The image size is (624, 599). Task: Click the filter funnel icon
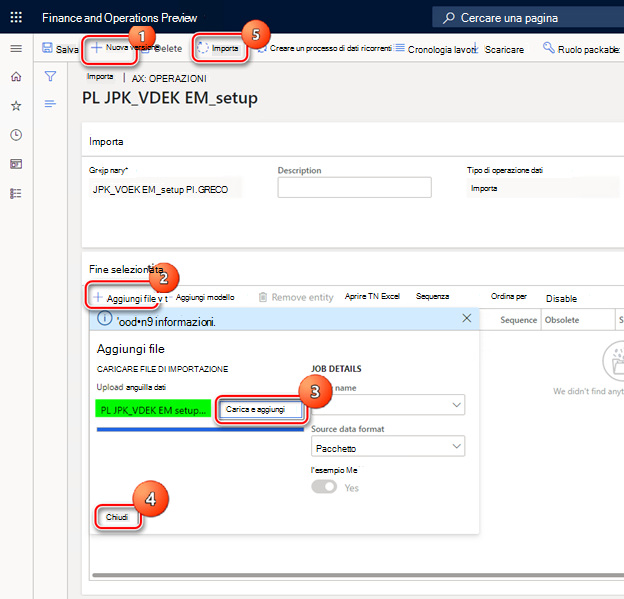point(50,76)
